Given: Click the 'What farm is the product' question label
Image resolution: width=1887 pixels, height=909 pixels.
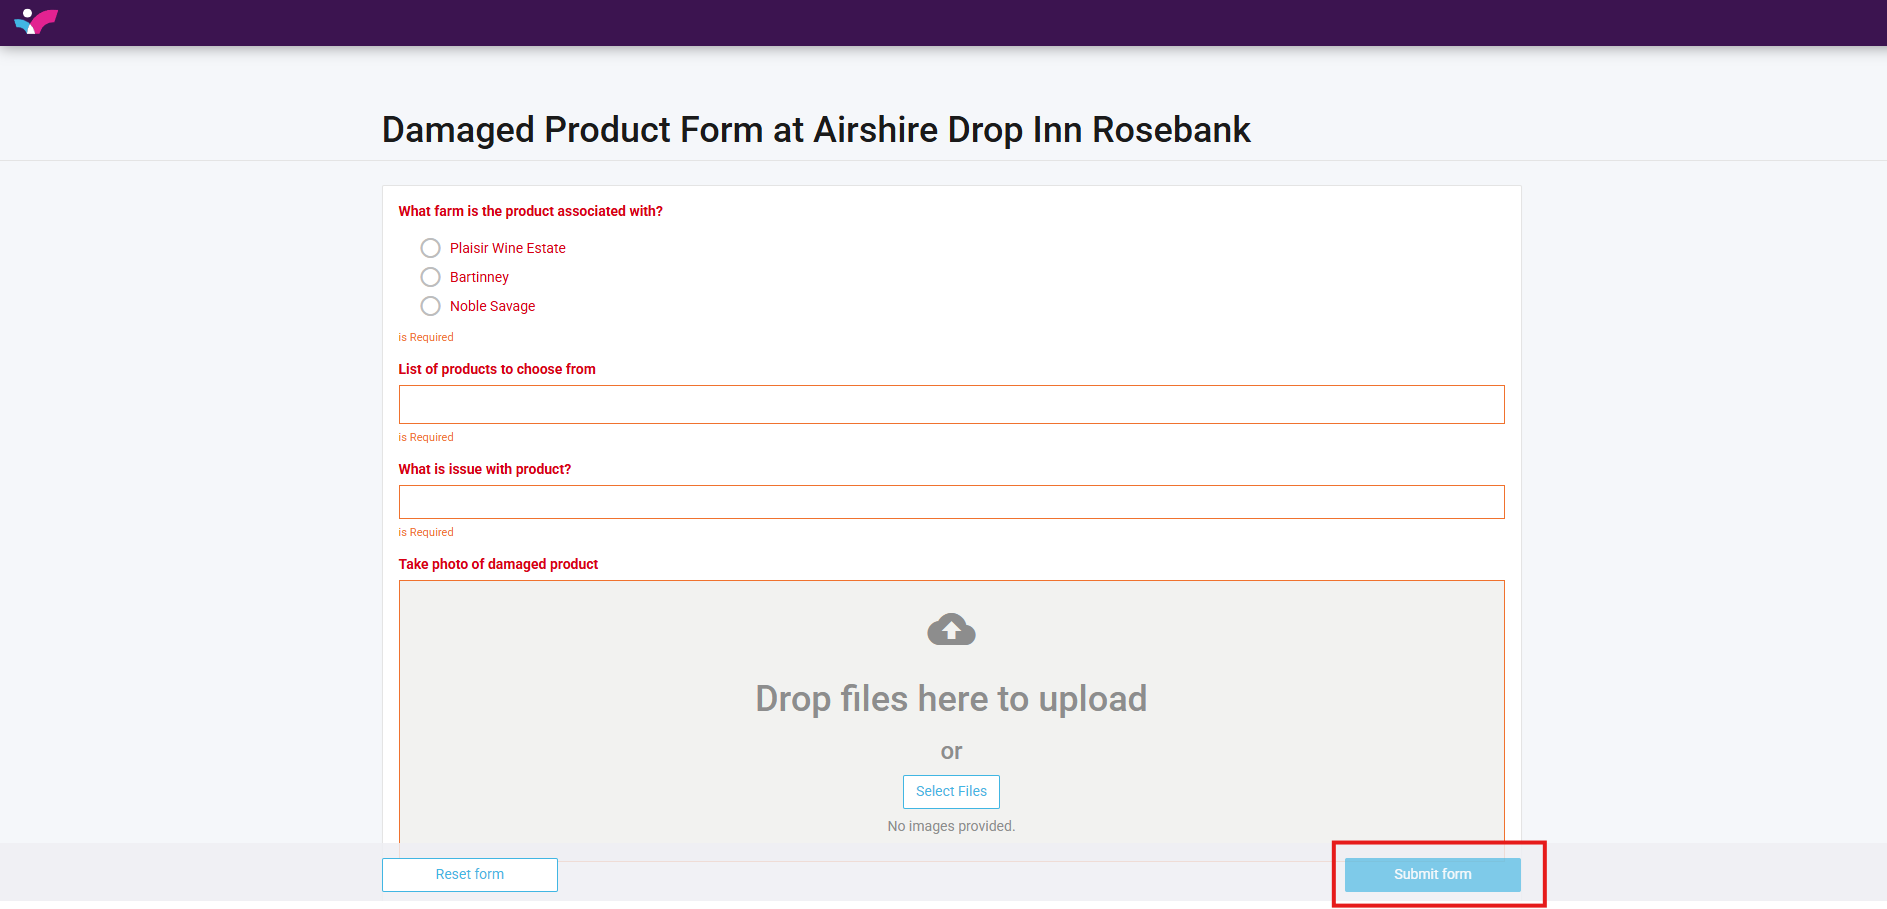Looking at the screenshot, I should point(530,211).
